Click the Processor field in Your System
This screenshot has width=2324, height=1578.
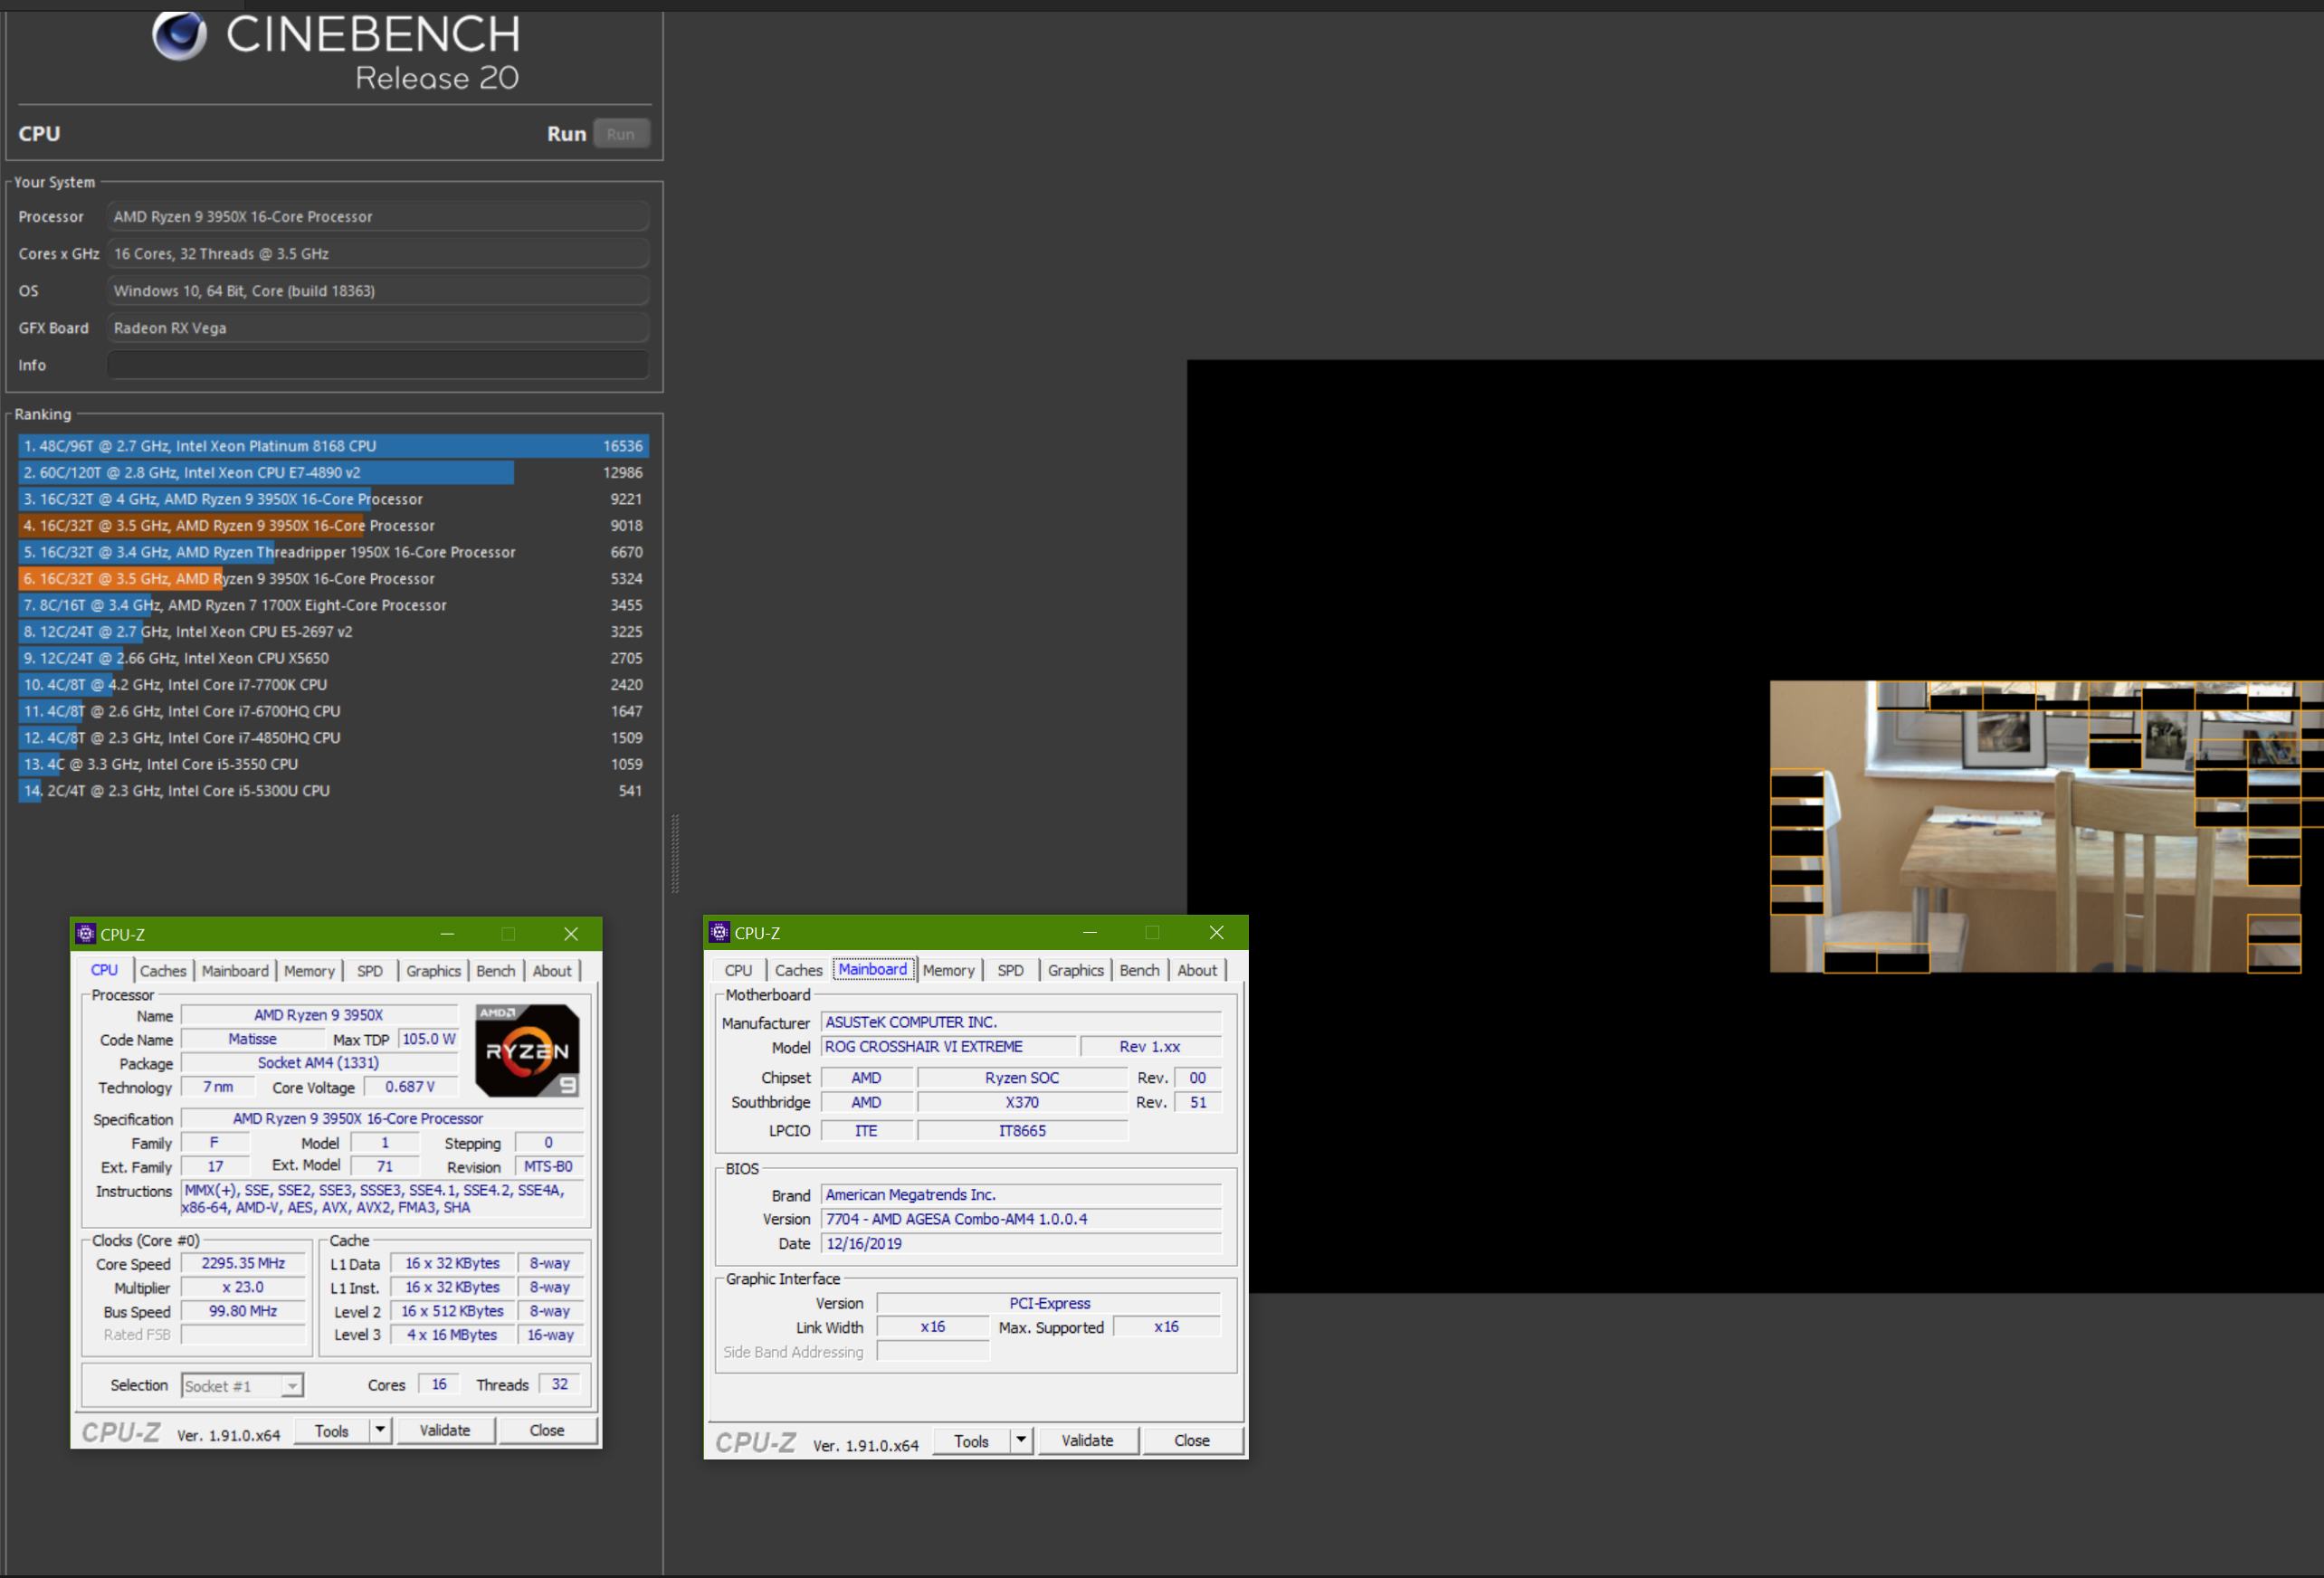[378, 216]
